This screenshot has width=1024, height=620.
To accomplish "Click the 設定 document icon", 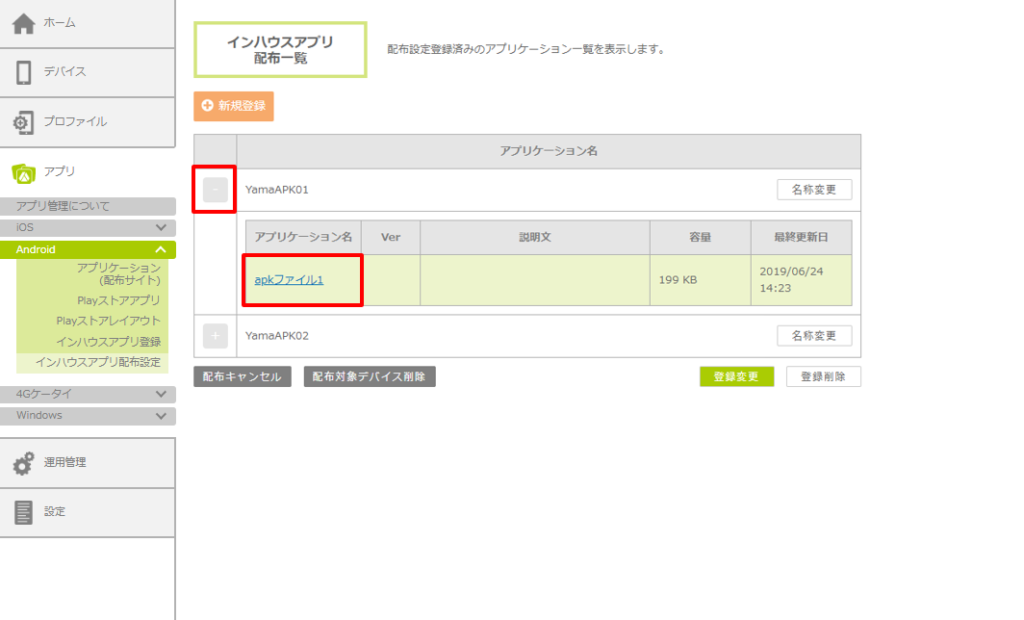I will pos(23,512).
